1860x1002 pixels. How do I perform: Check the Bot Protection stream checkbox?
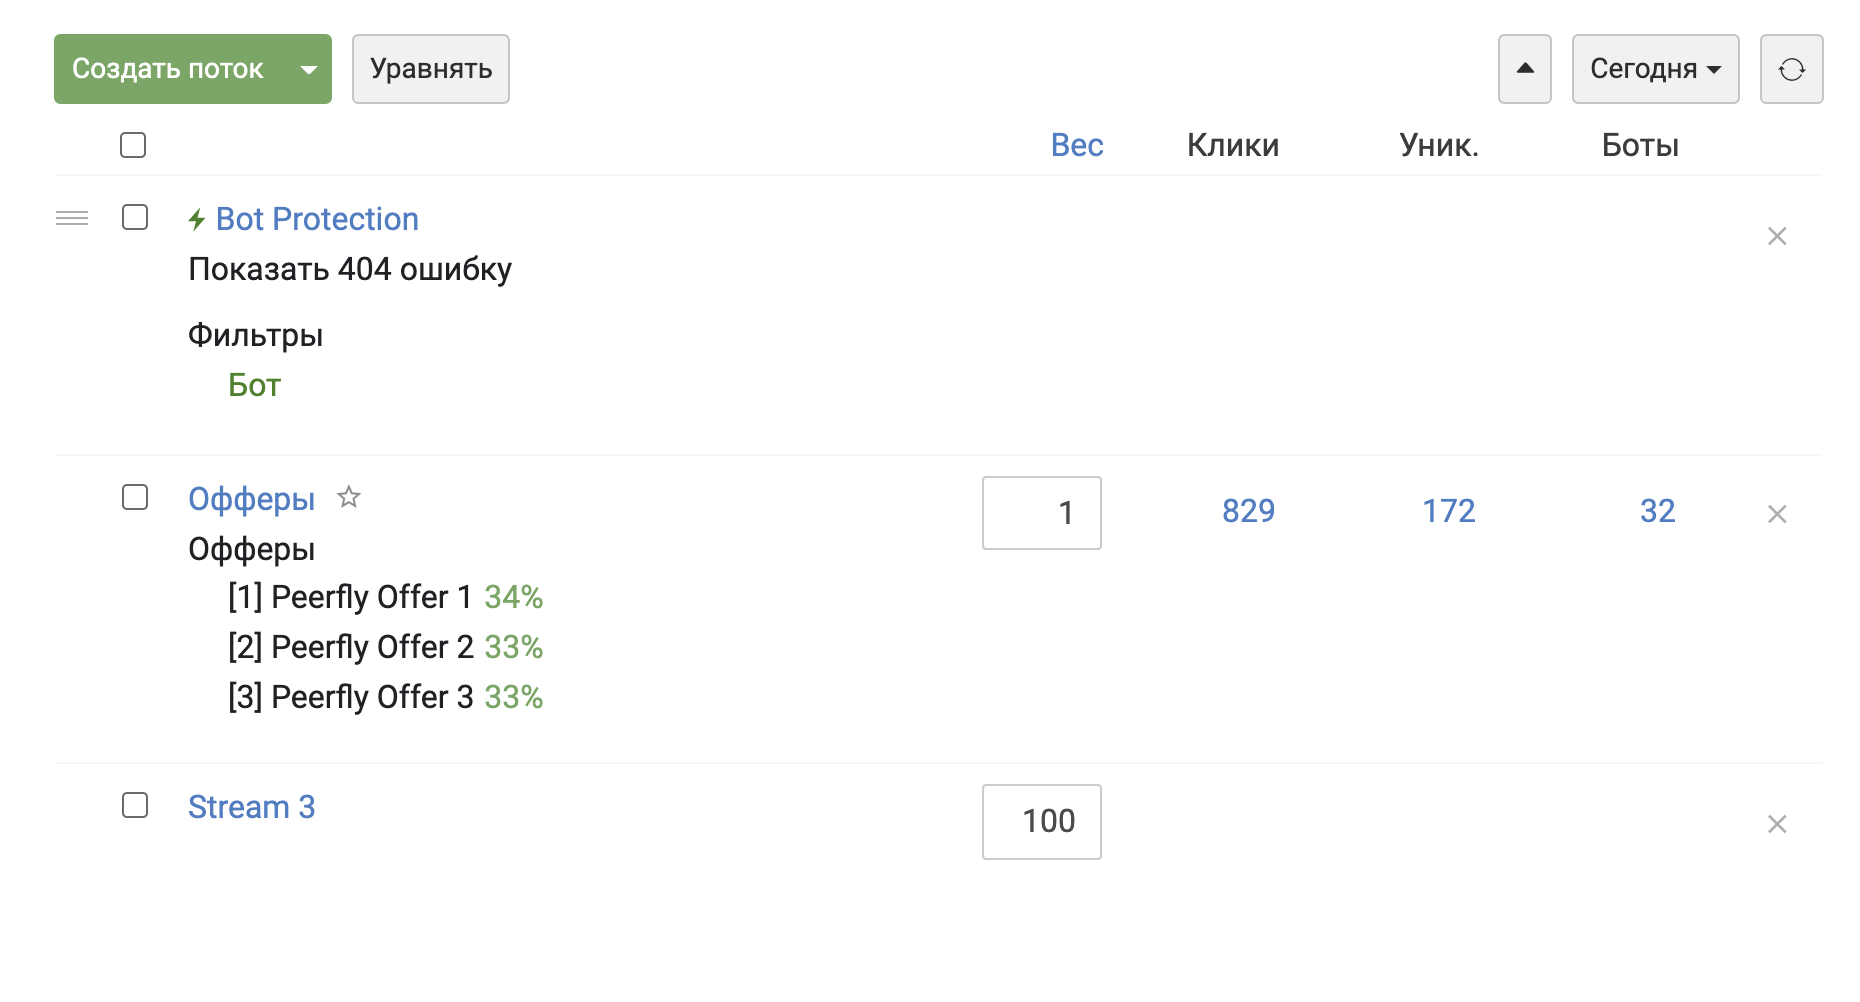click(x=135, y=217)
